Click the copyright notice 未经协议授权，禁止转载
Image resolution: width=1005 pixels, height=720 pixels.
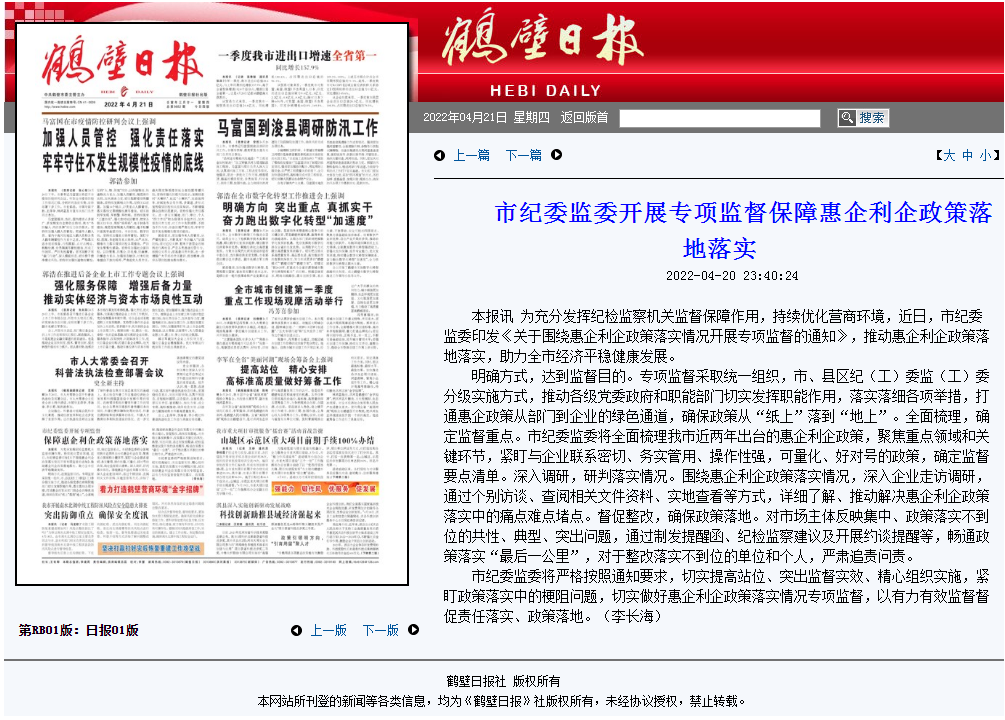(675, 701)
